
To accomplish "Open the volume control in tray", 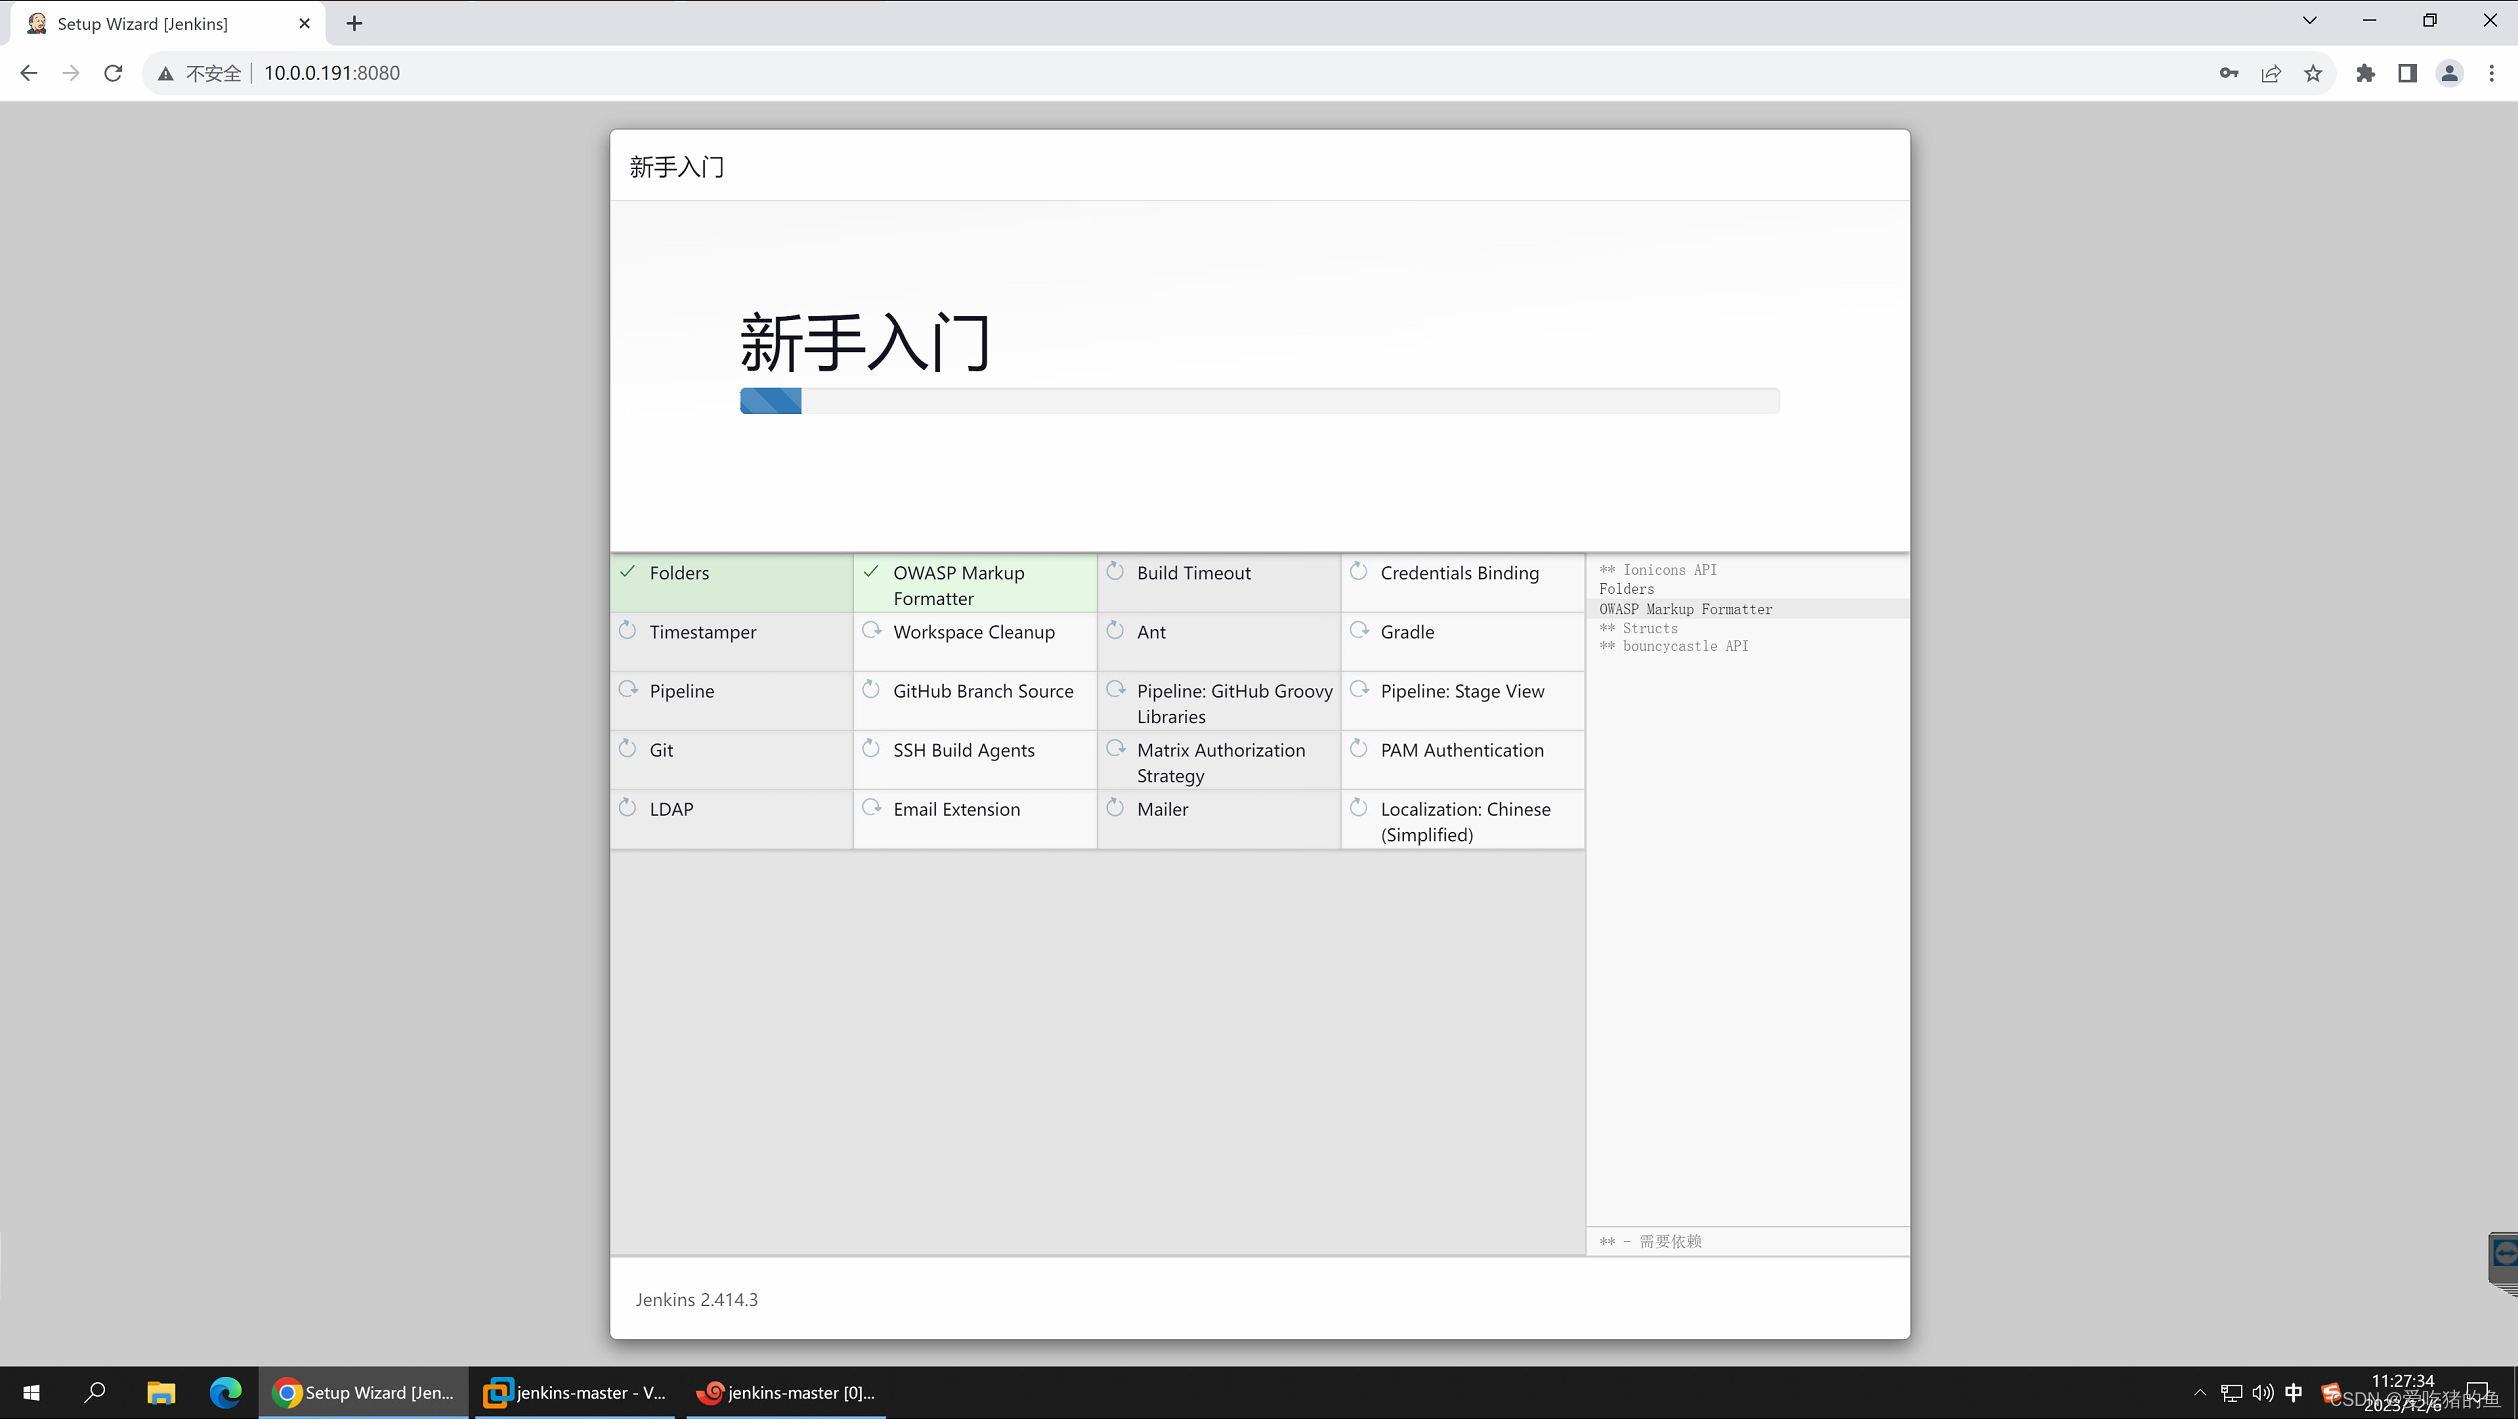I will (x=2262, y=1392).
